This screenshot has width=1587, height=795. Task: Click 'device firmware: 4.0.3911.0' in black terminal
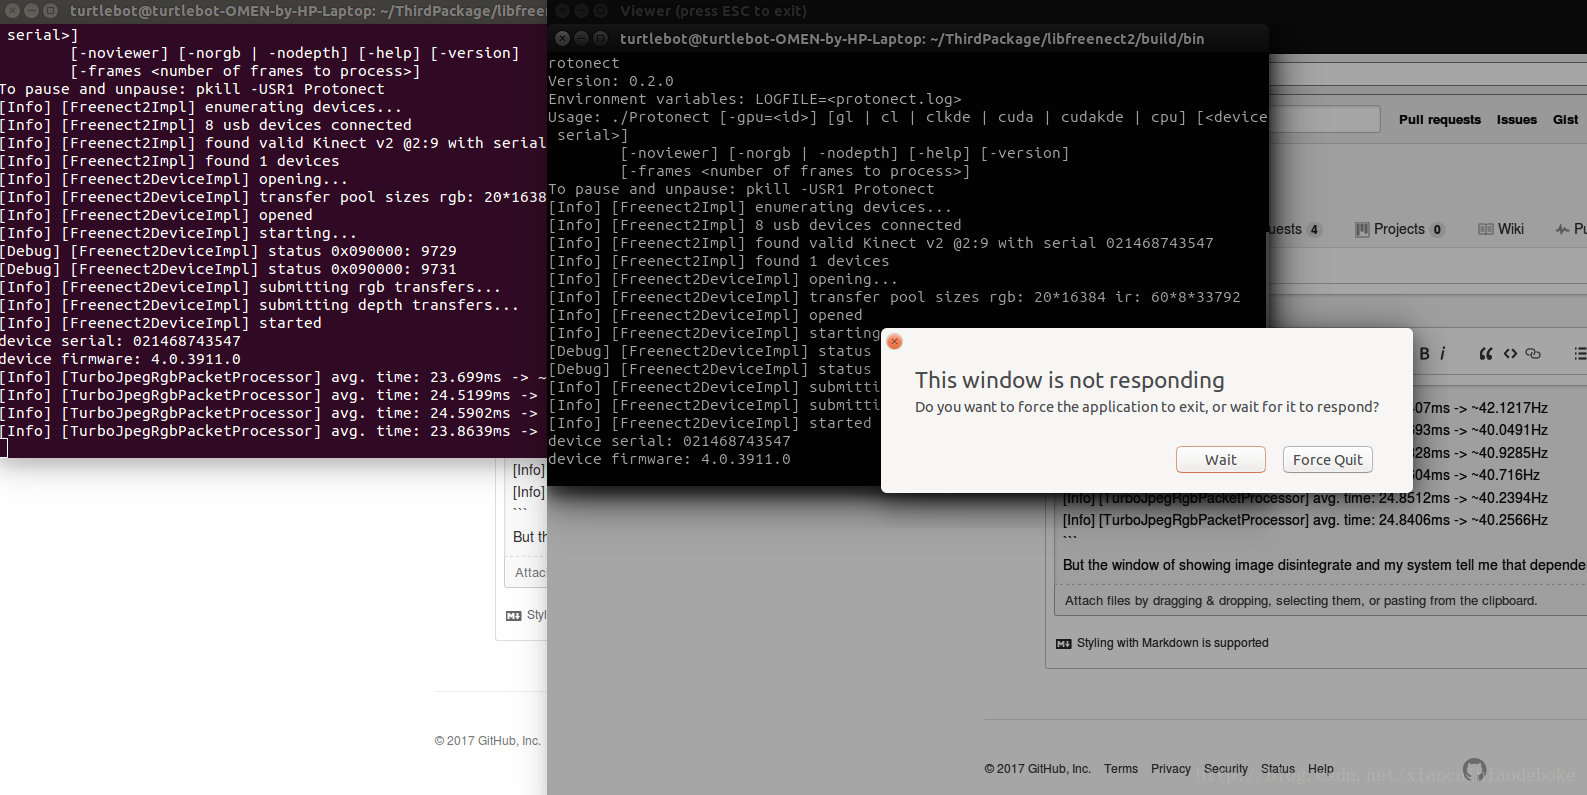[669, 459]
